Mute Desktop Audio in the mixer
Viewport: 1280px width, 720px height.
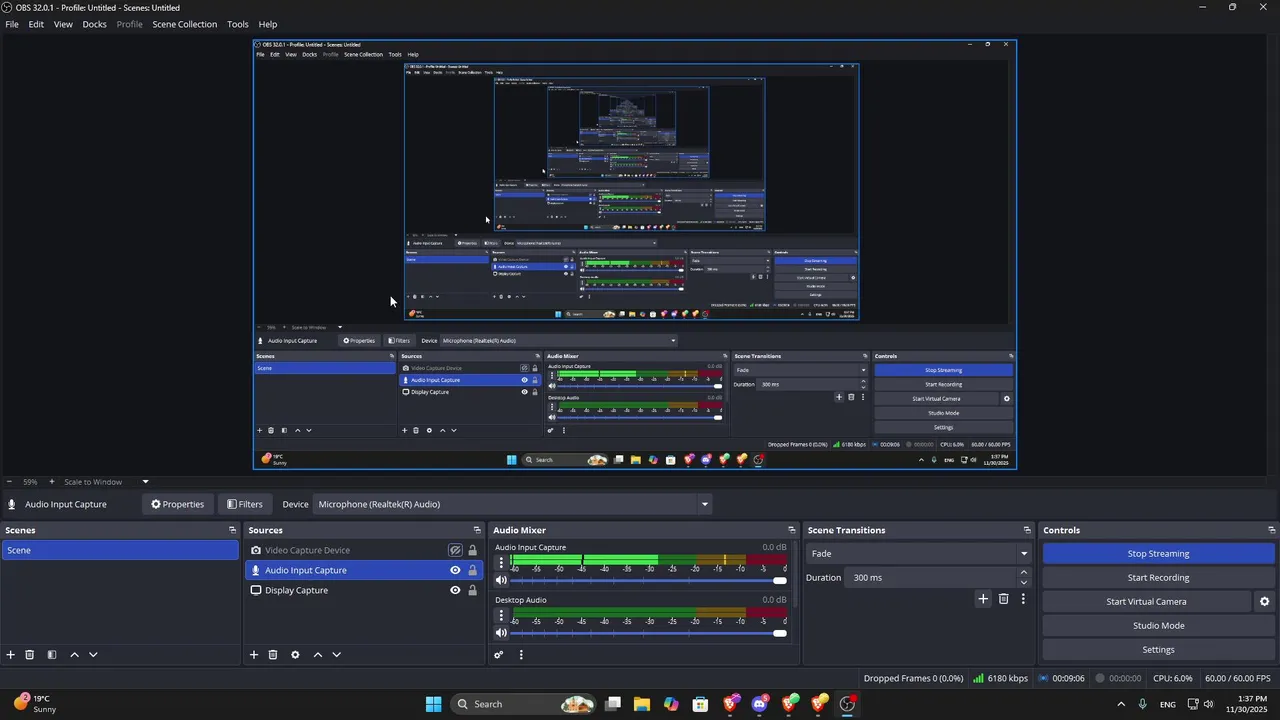point(502,633)
